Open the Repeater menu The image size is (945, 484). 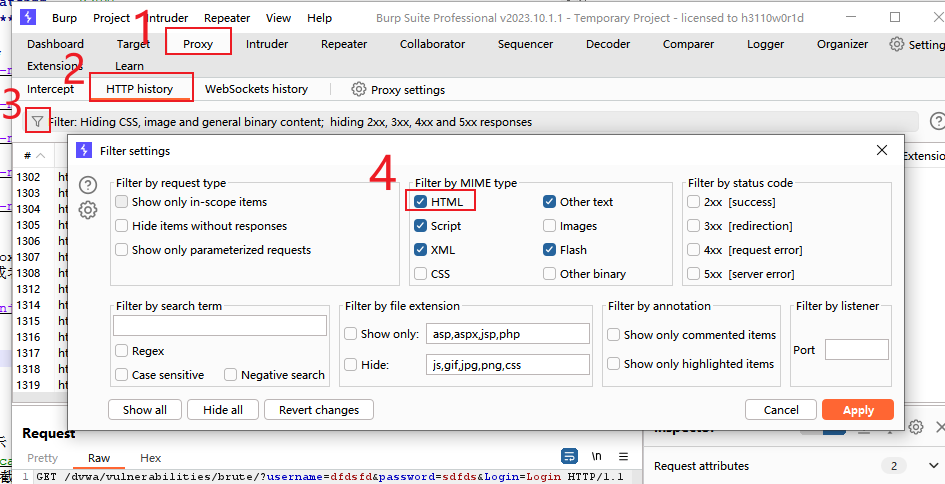pyautogui.click(x=227, y=18)
